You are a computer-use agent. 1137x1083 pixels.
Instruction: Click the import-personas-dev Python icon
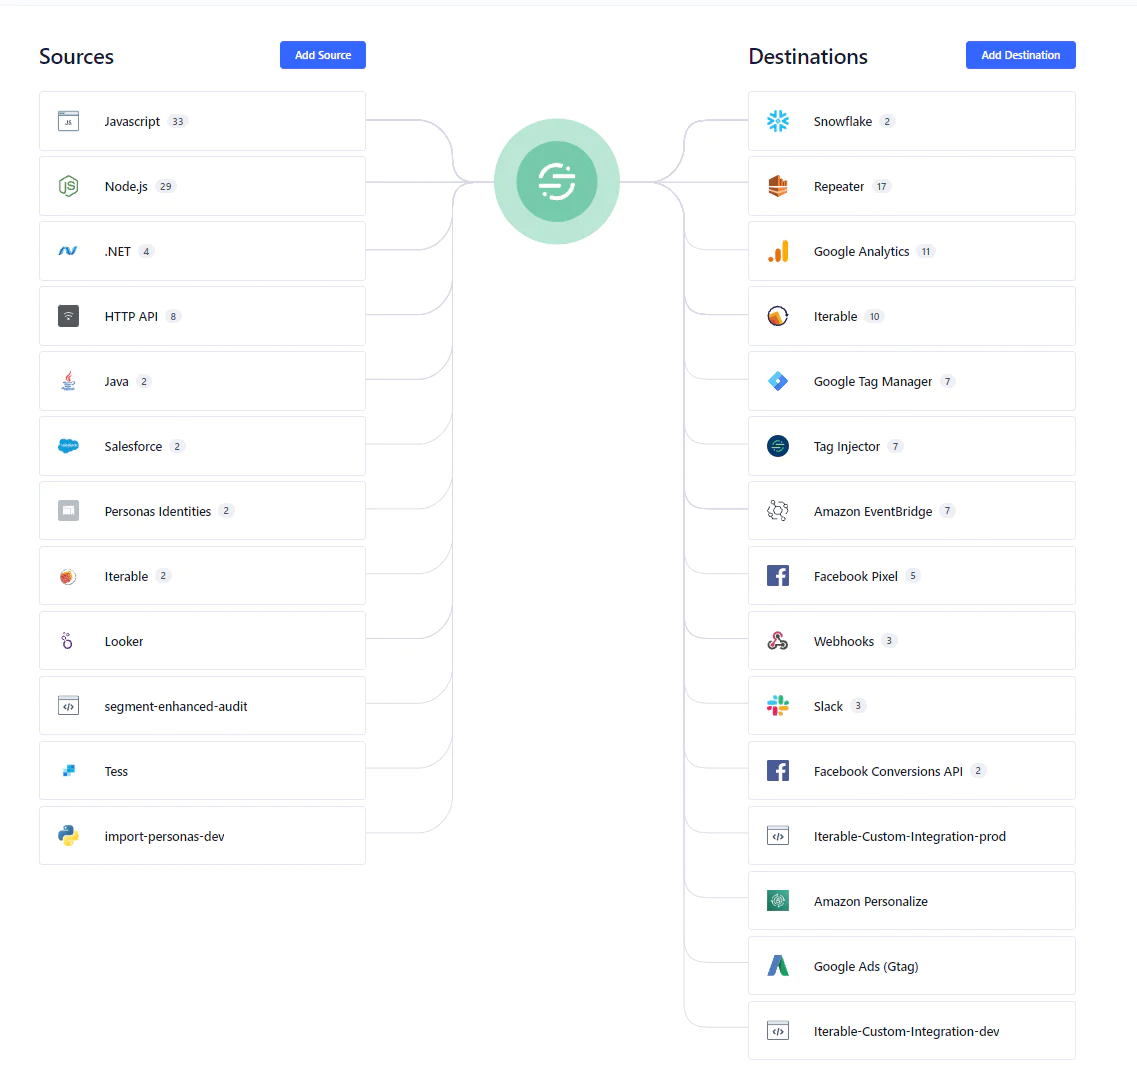click(x=68, y=836)
